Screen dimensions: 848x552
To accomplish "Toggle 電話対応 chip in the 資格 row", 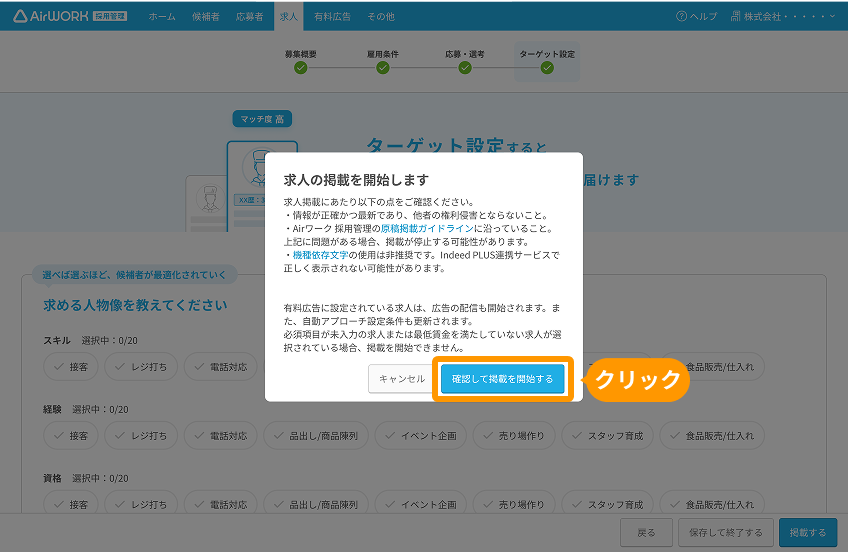I will click(x=221, y=504).
